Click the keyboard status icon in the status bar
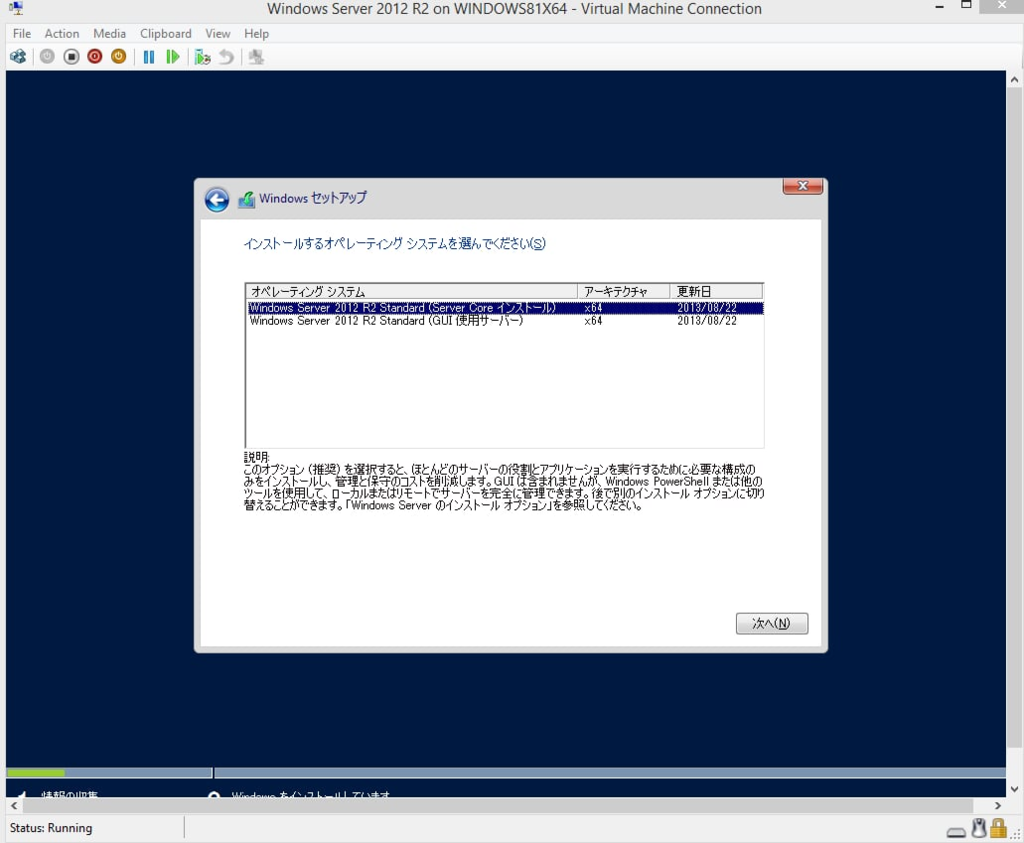Viewport: 1024px width, 843px height. coord(956,832)
